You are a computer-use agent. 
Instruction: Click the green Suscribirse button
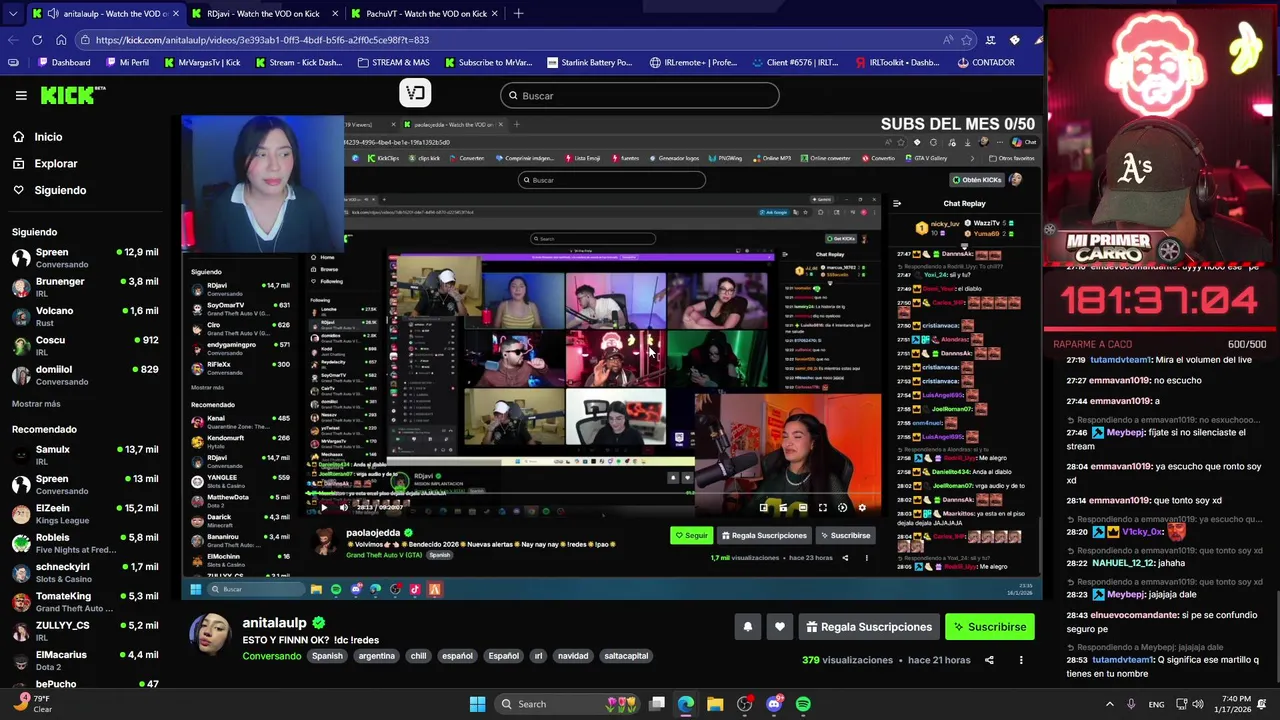[x=990, y=627]
